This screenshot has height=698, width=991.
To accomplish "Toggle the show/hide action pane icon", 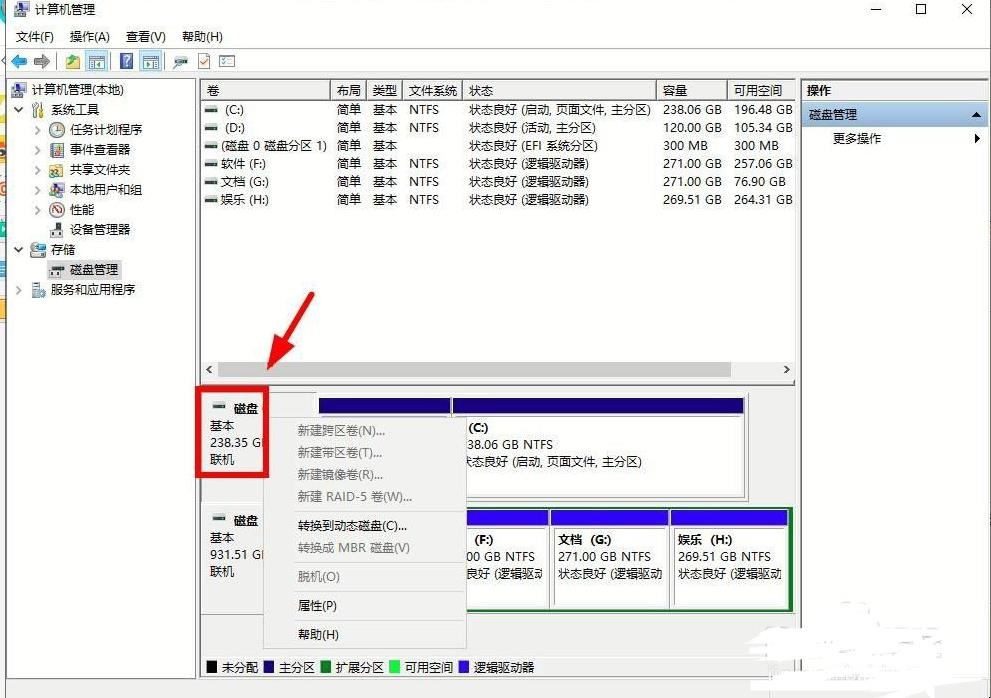I will coord(150,61).
